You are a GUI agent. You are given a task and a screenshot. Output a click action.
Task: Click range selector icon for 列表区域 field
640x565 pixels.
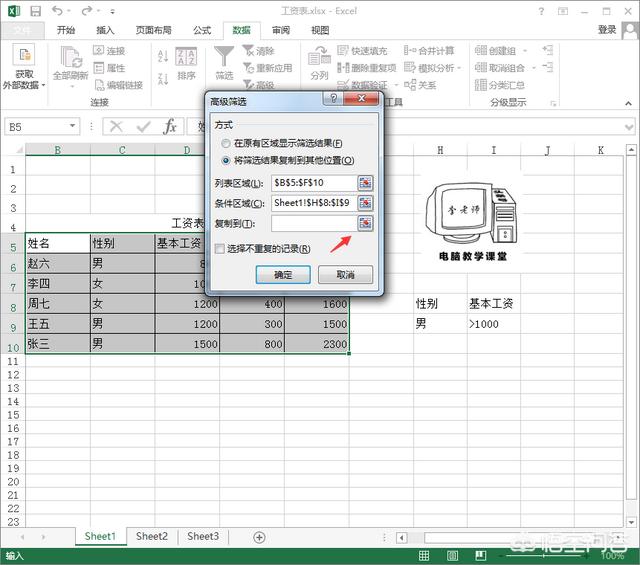(x=365, y=183)
